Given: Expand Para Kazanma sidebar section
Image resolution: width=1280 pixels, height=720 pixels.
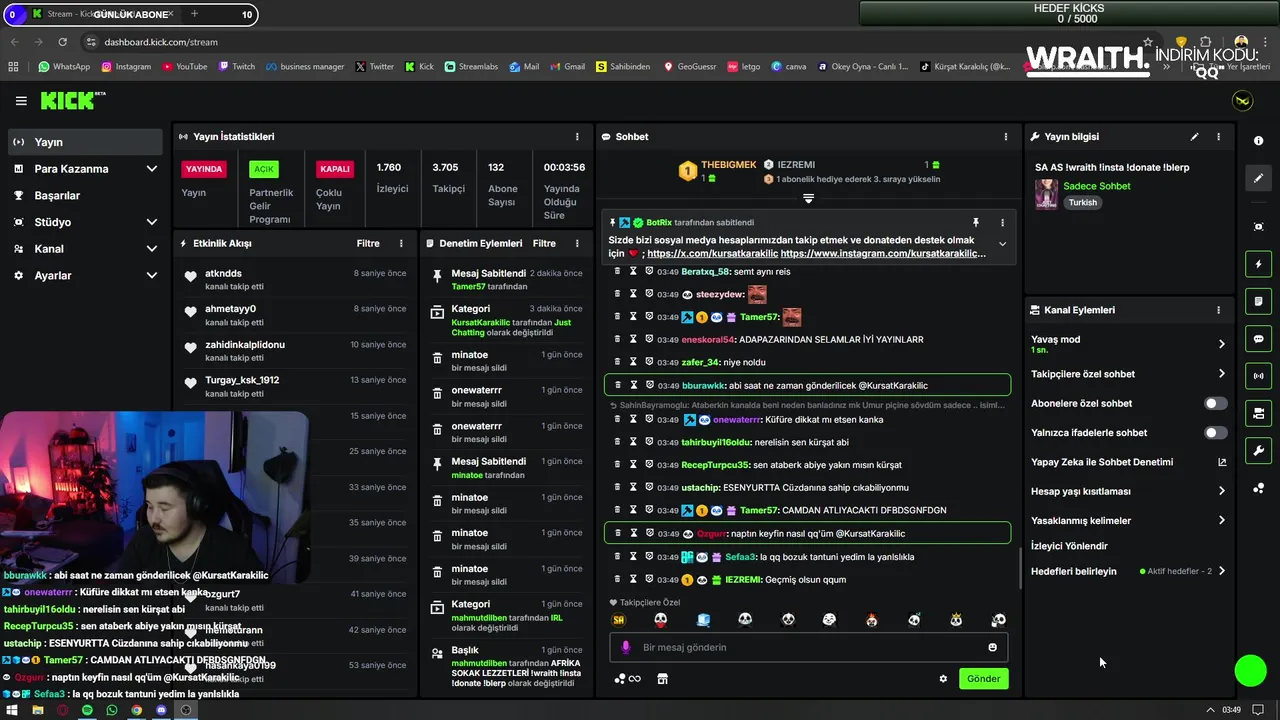Looking at the screenshot, I should click(x=152, y=169).
